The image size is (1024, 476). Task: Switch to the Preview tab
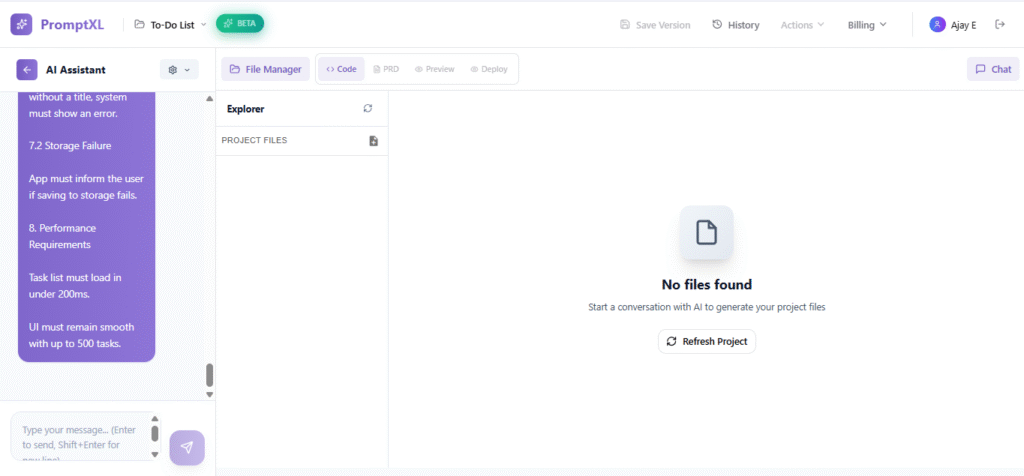(434, 70)
